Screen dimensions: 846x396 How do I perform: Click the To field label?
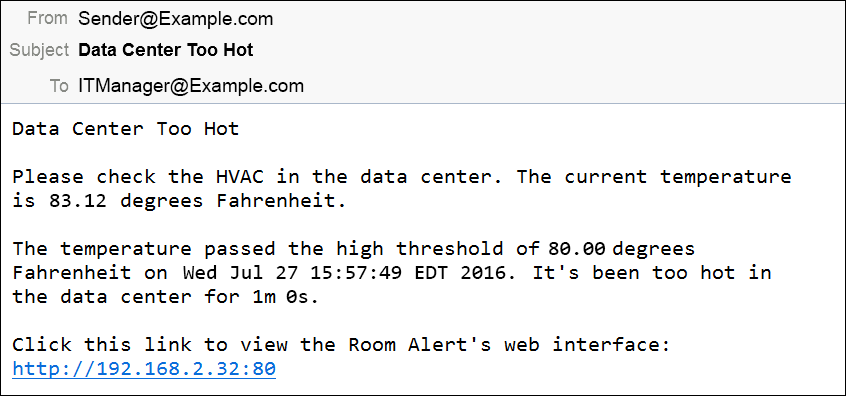[59, 86]
